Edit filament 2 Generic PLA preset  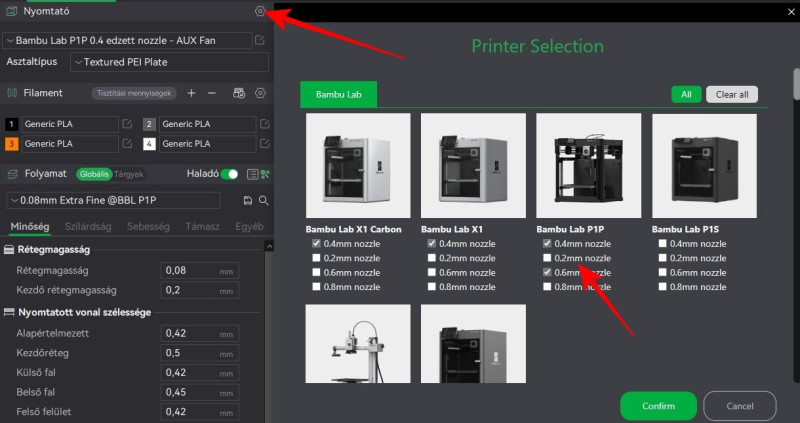tap(265, 124)
